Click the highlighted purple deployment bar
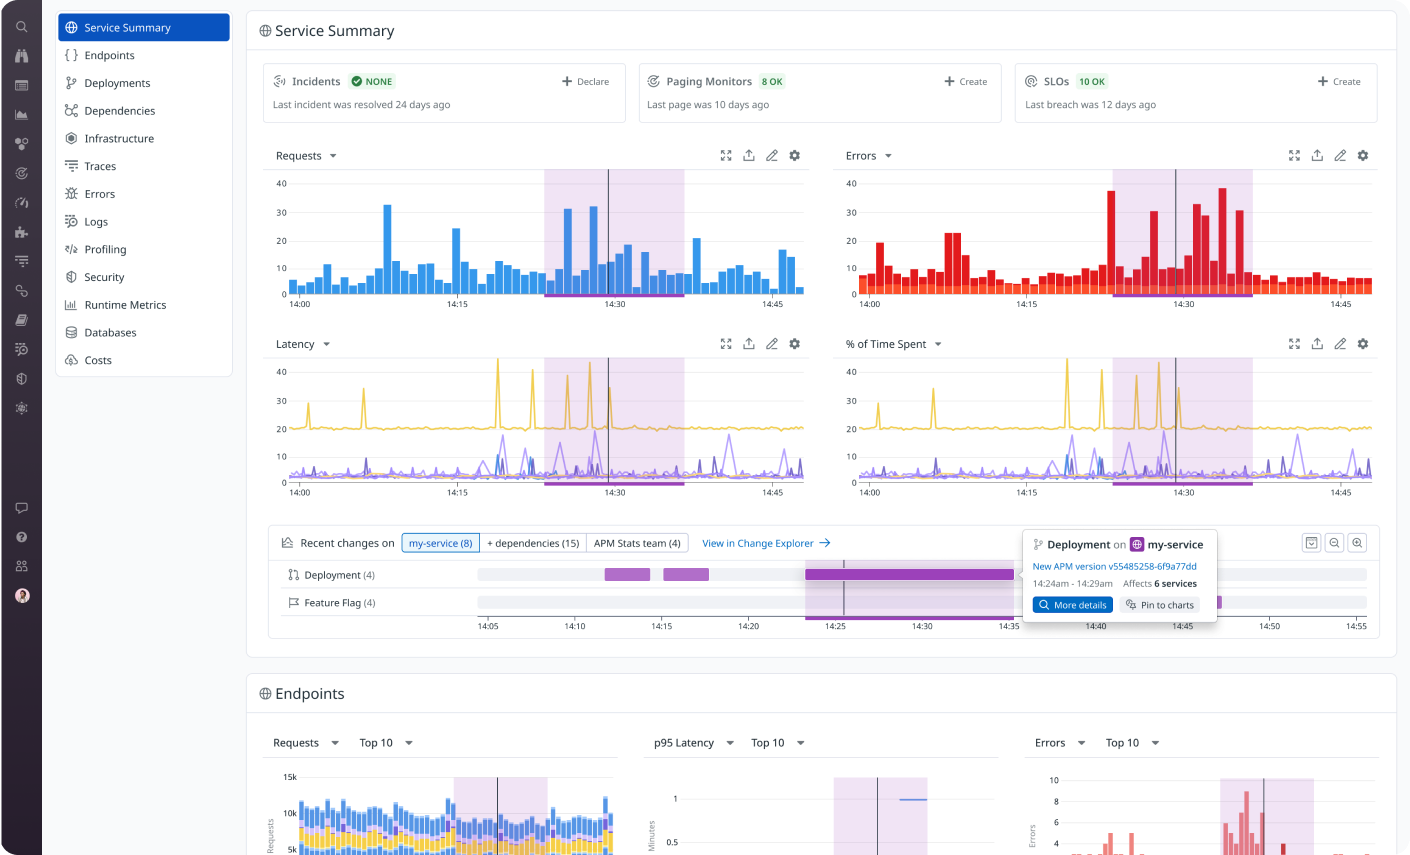 (909, 575)
